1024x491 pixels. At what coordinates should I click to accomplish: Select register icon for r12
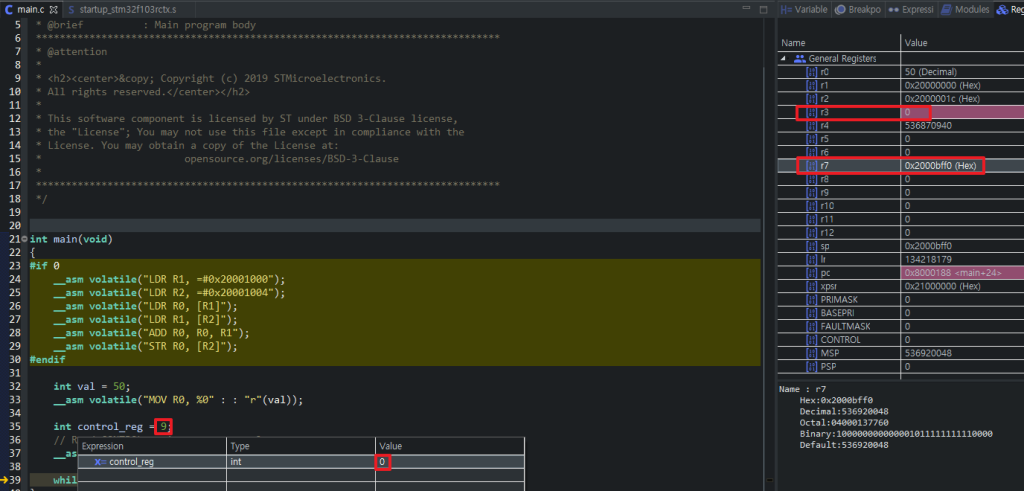coord(812,232)
